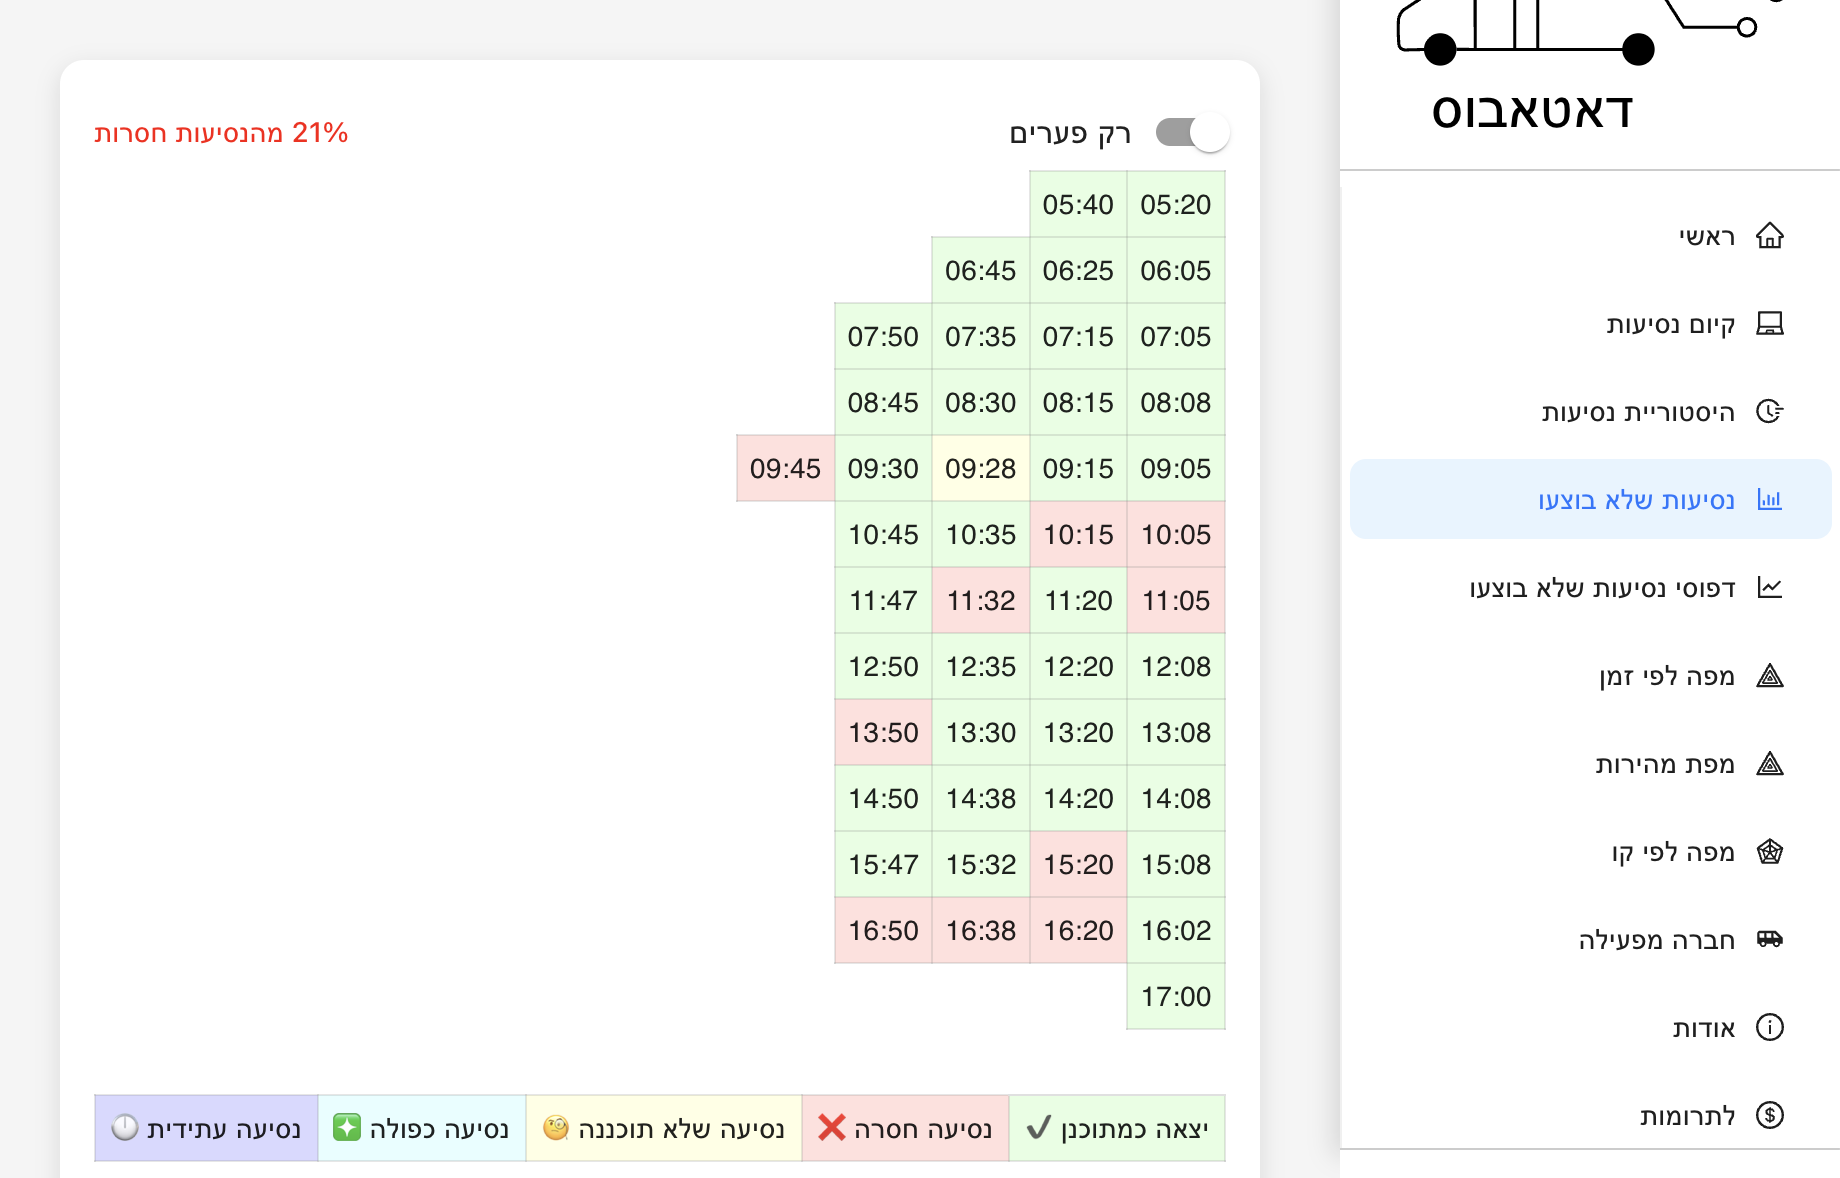The height and width of the screenshot is (1178, 1840).
Task: Toggle the רק פערים switch
Action: click(1192, 133)
